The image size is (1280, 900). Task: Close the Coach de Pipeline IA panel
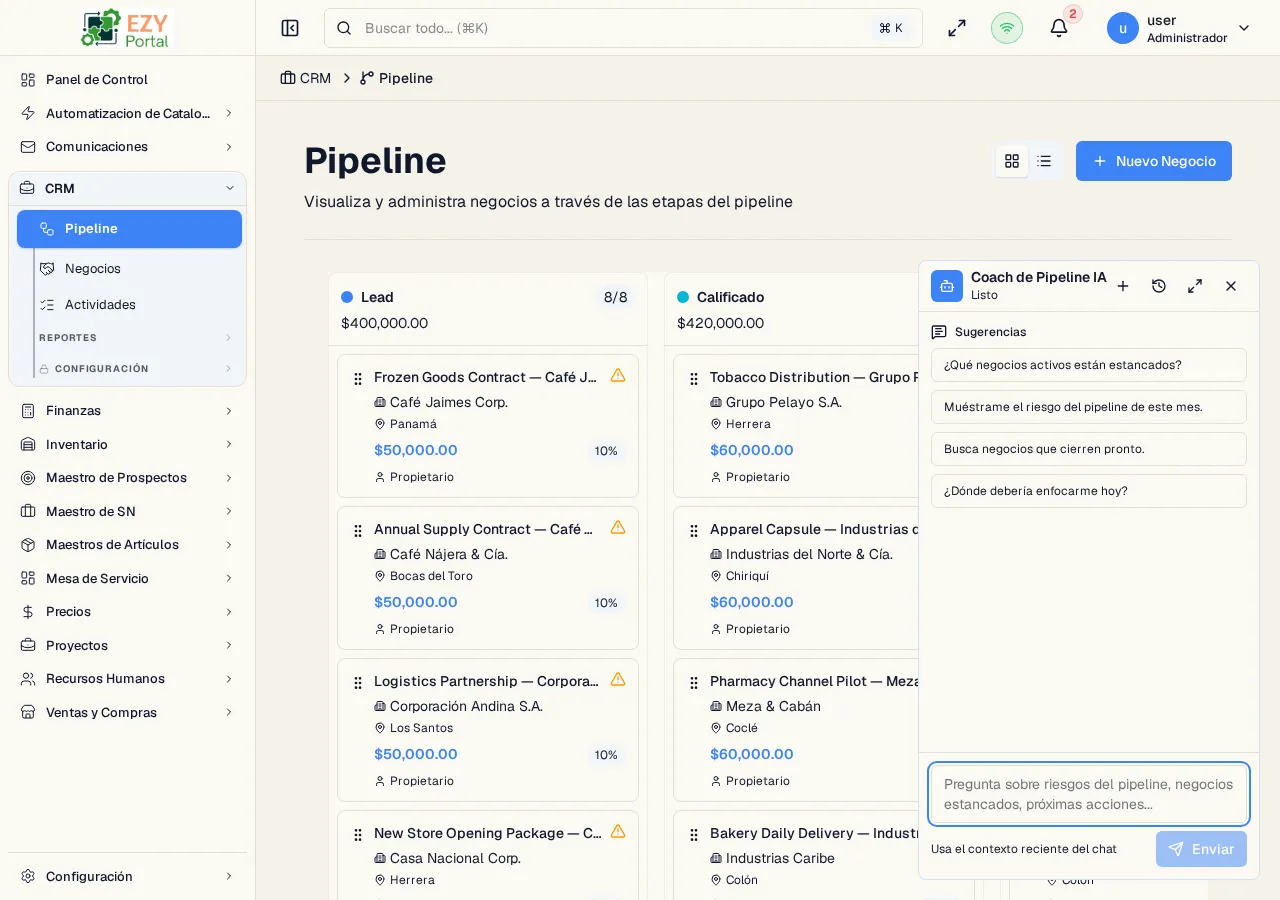click(1231, 286)
